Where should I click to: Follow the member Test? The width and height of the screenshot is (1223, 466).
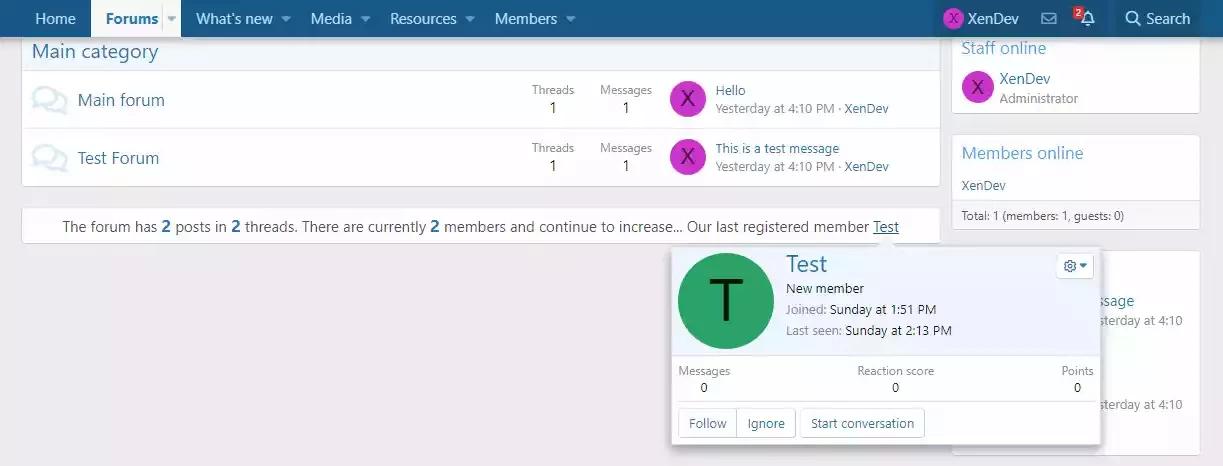coord(707,423)
